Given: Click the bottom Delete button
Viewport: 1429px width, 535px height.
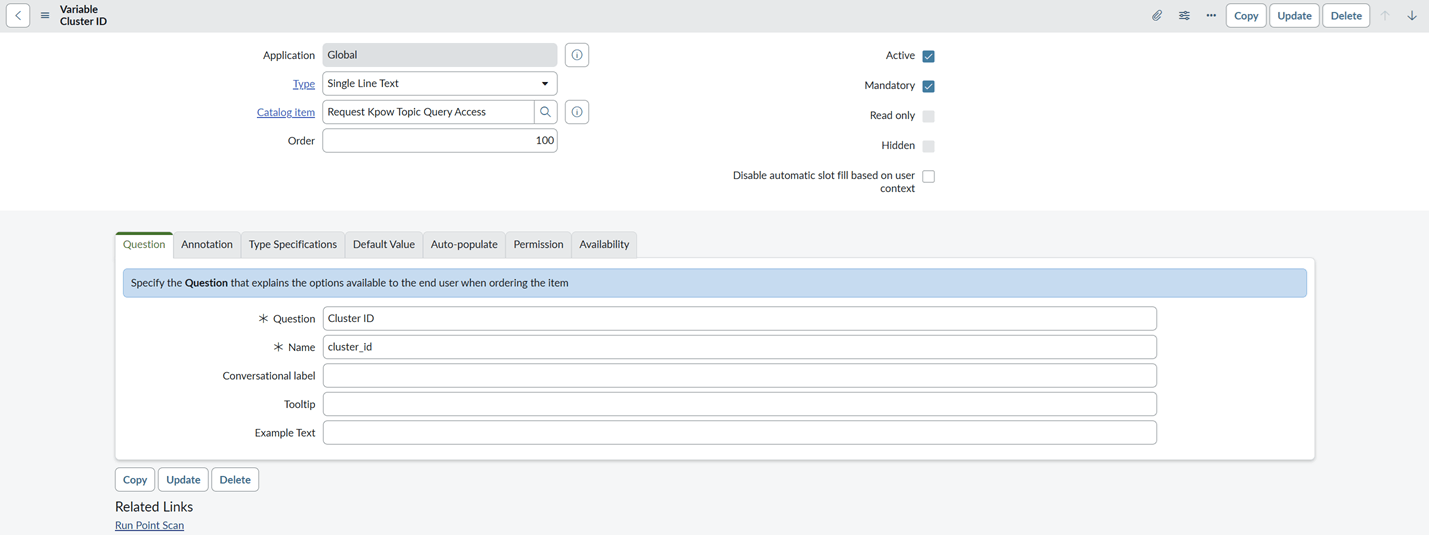Looking at the screenshot, I should (x=235, y=480).
